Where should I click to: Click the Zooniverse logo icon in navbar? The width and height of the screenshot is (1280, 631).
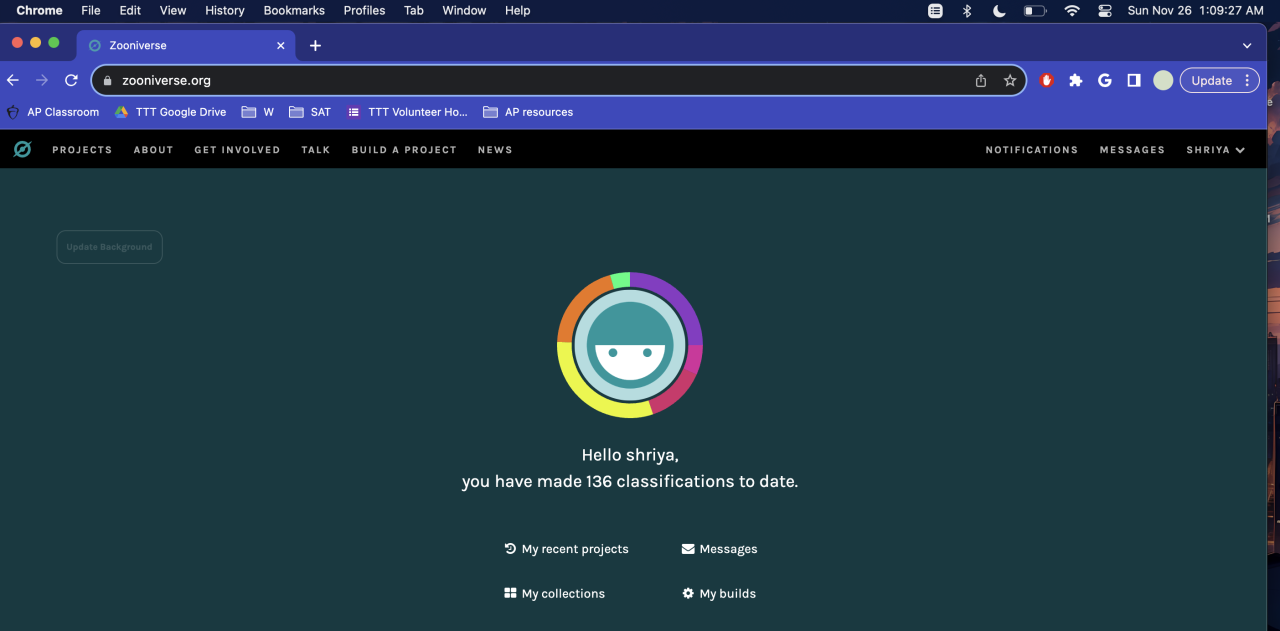click(22, 149)
